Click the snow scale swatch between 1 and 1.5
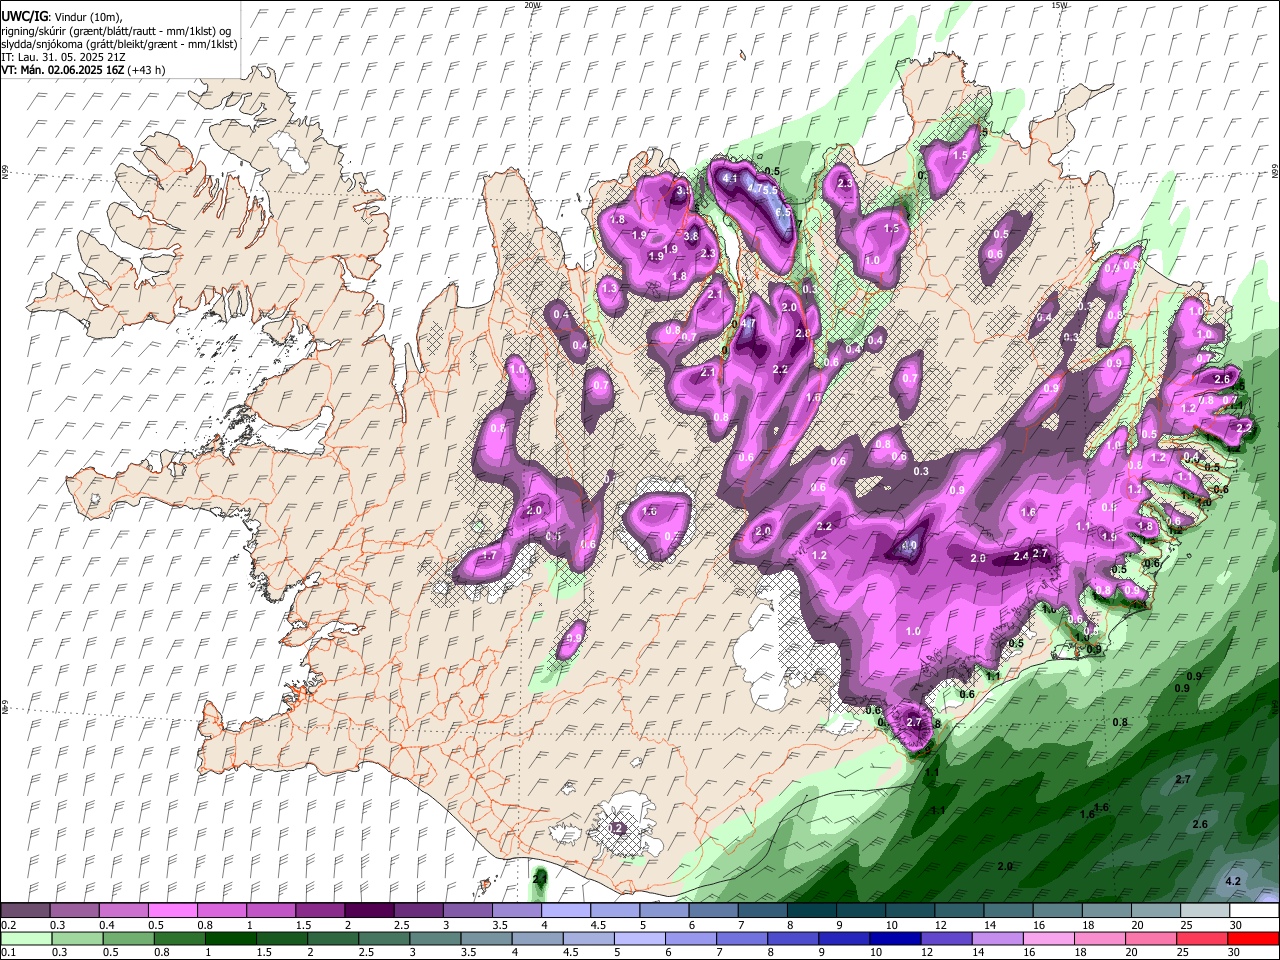This screenshot has height=960, width=1280. [271, 911]
